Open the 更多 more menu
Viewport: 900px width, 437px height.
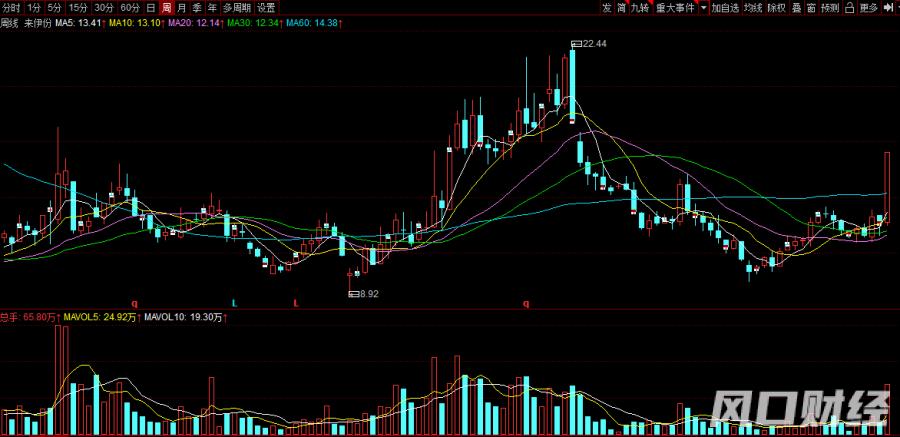coord(869,8)
